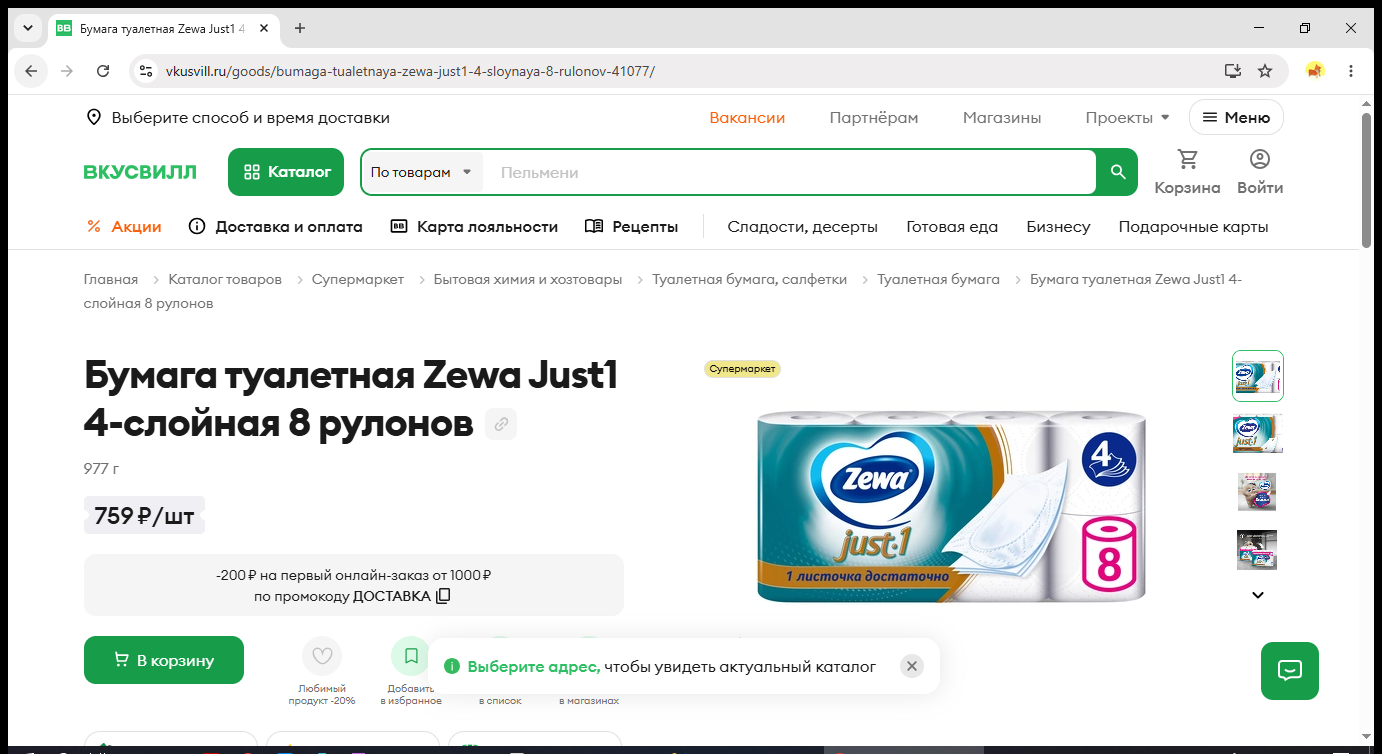
Task: Open the Супермаркет breadcrumb link
Action: point(358,280)
